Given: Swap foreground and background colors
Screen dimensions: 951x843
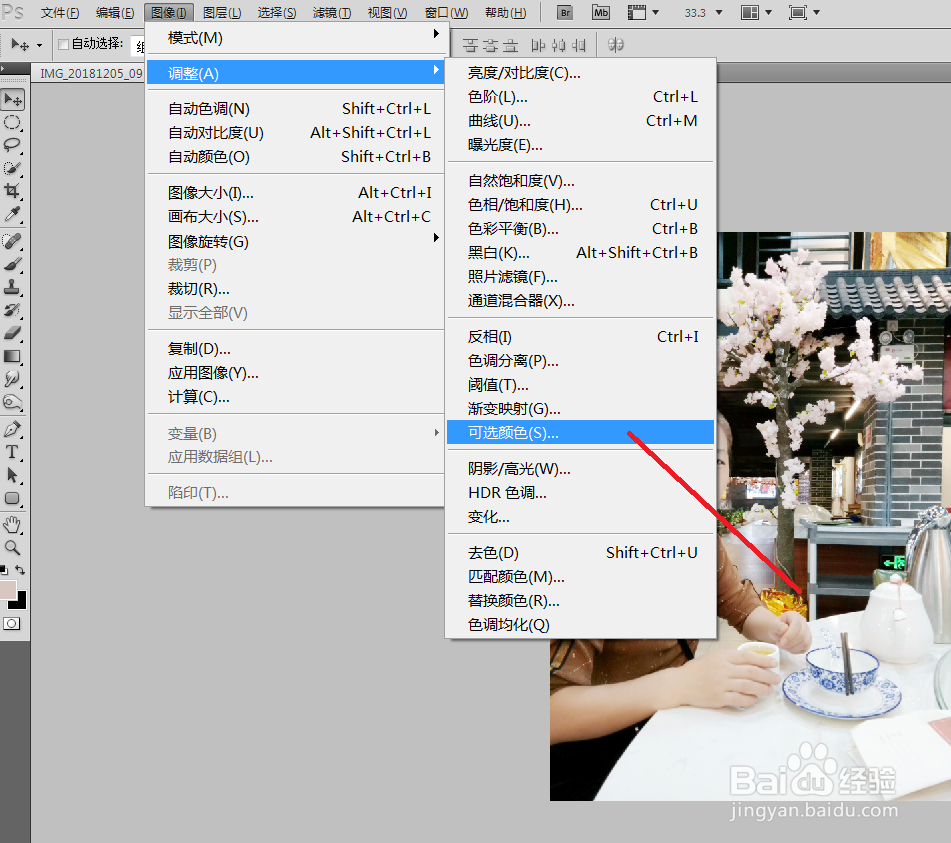Looking at the screenshot, I should (20, 570).
